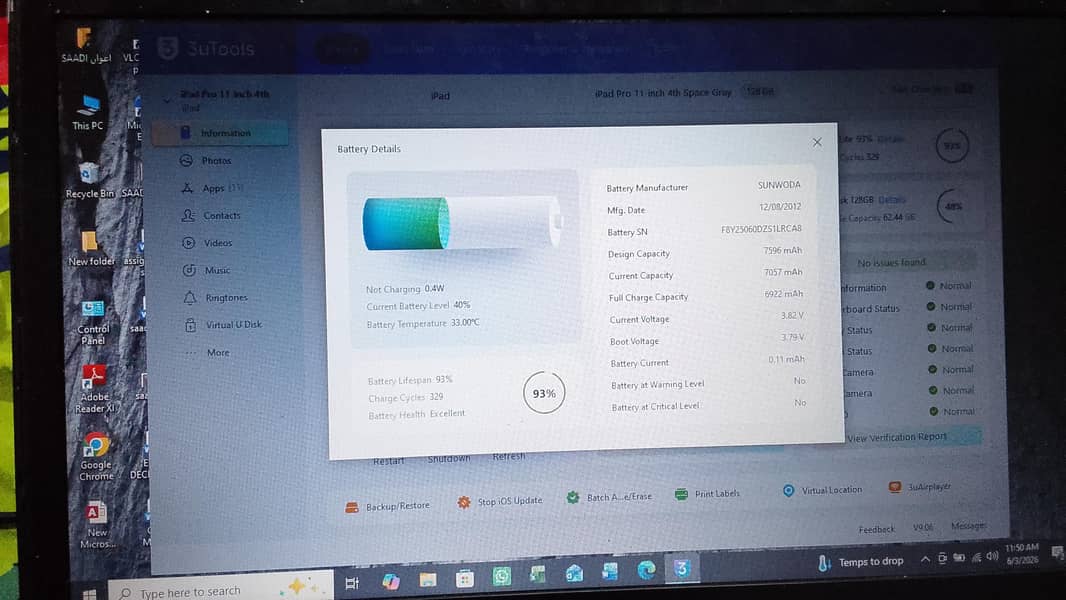
Task: Click the SUNWODA manufacturer value
Action: [779, 185]
